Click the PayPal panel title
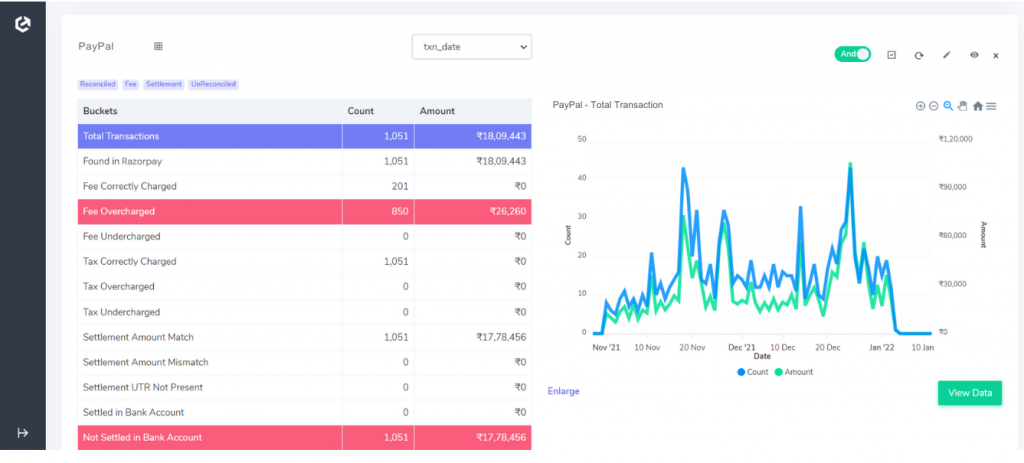The height and width of the screenshot is (463, 1024). click(x=96, y=46)
